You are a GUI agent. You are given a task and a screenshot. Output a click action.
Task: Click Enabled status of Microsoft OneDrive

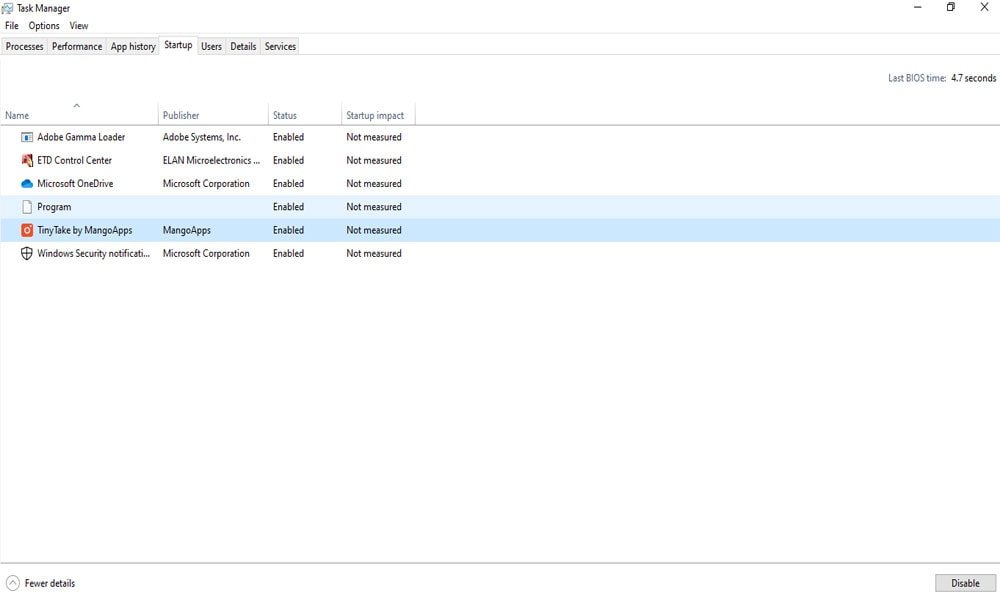(x=288, y=184)
